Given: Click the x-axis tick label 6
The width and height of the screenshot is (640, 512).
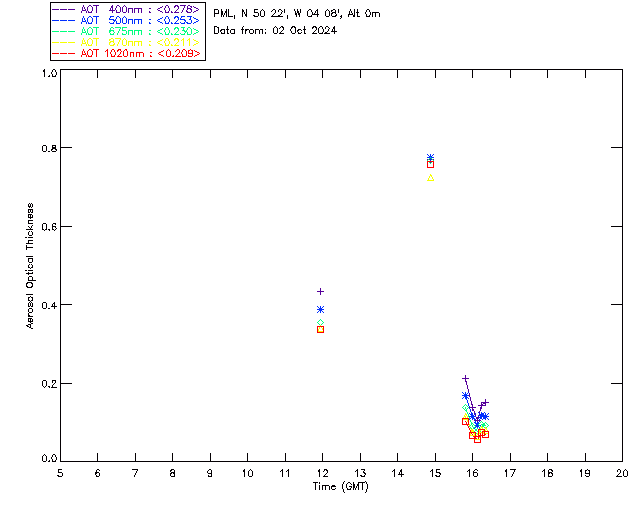Looking at the screenshot, I should [98, 473].
